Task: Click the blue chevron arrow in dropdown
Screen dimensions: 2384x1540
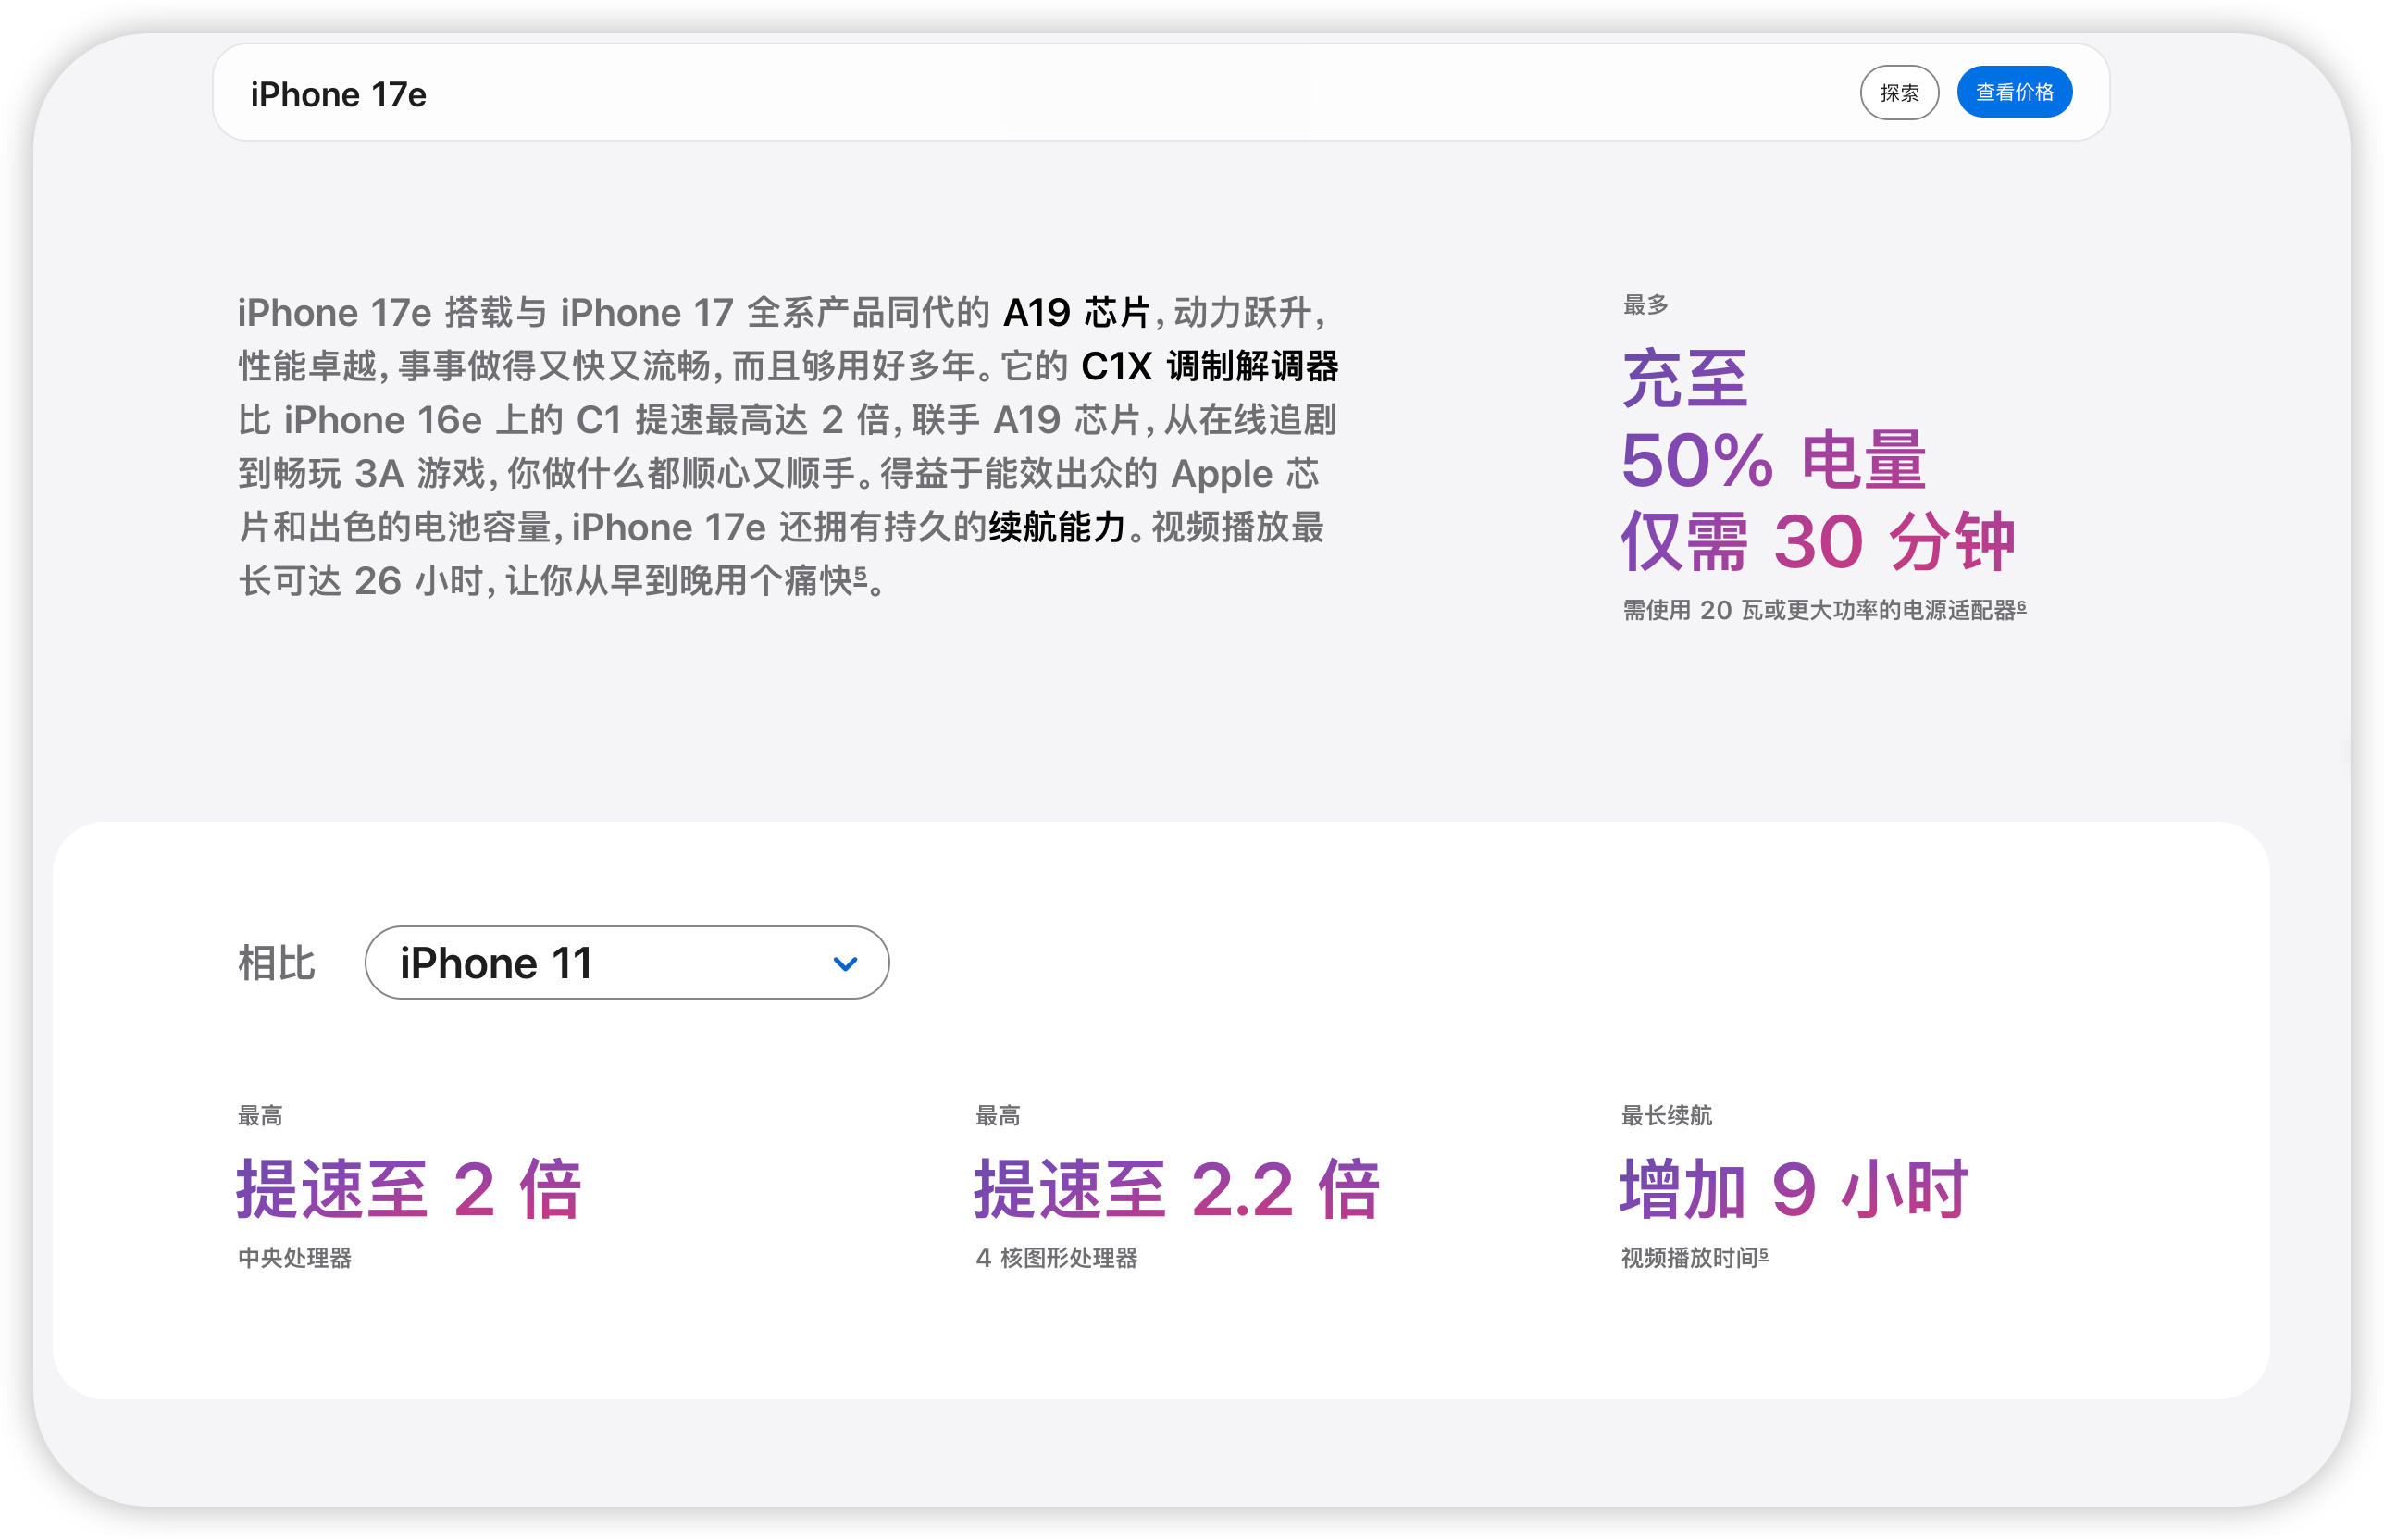Action: (845, 964)
